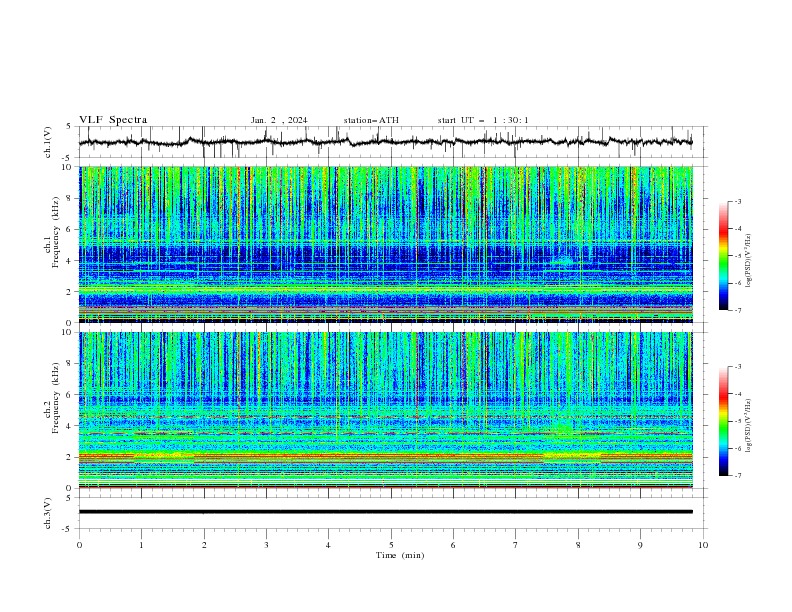Click the log(PSD) label beside the ch.1 color bar
Viewport: 792px width, 612px height.
[x=748, y=261]
